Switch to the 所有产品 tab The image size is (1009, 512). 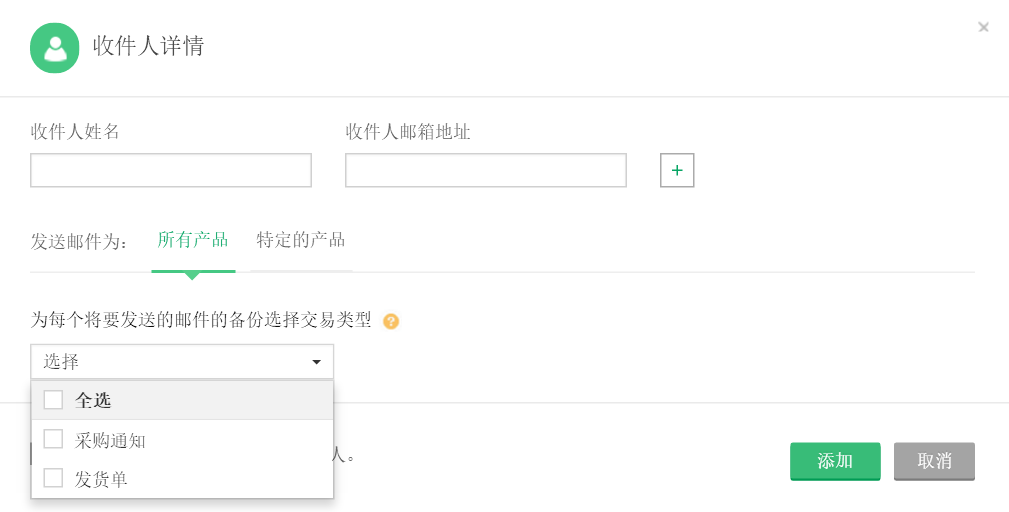(193, 240)
